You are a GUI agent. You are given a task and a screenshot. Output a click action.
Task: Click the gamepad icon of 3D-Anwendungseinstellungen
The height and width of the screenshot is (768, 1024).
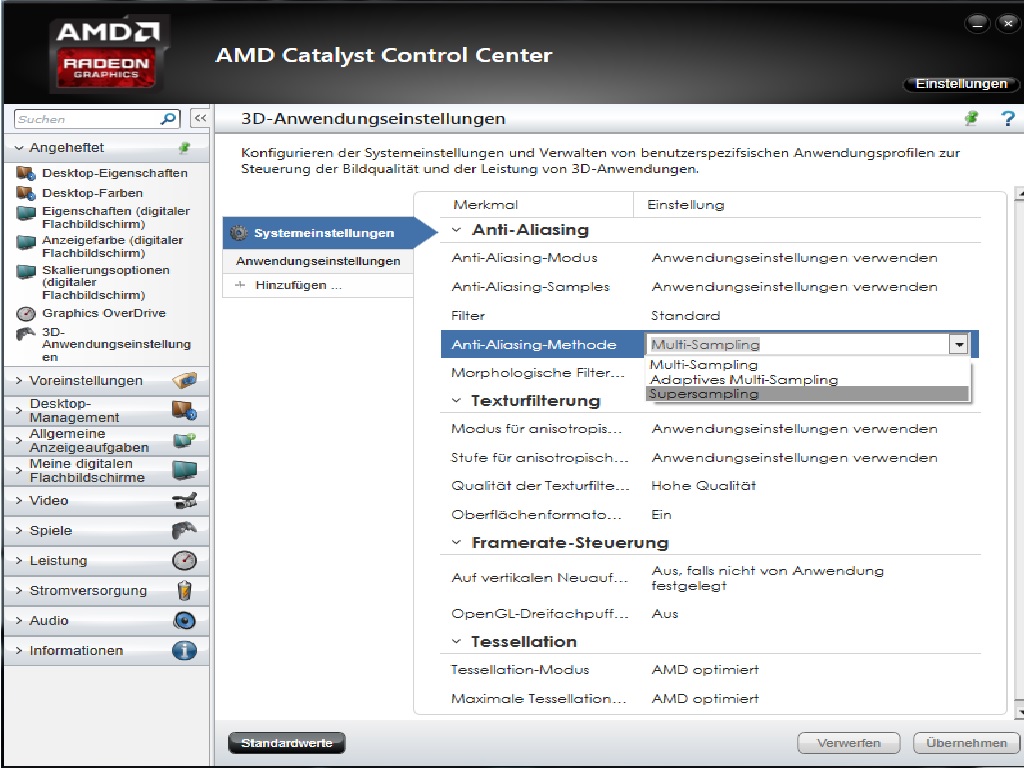[x=25, y=334]
